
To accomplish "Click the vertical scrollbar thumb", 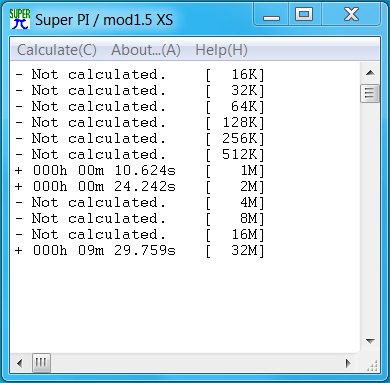I will pos(370,93).
